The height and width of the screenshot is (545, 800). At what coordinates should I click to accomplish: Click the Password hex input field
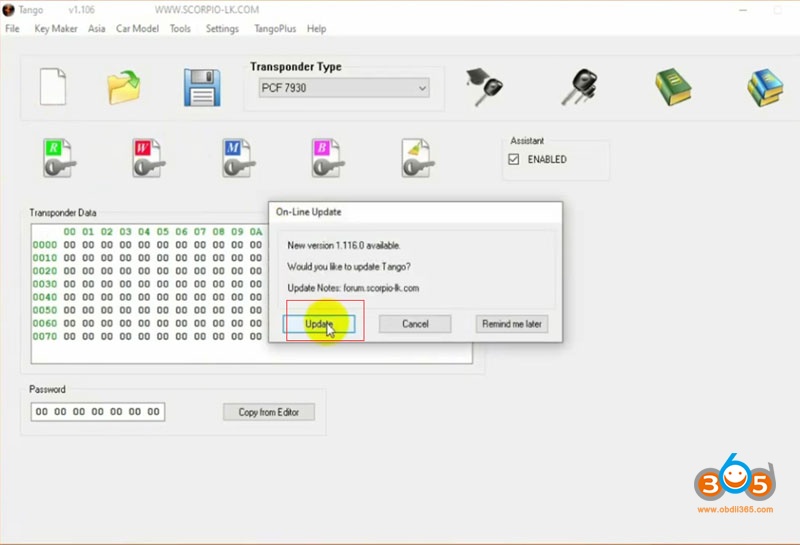click(97, 412)
